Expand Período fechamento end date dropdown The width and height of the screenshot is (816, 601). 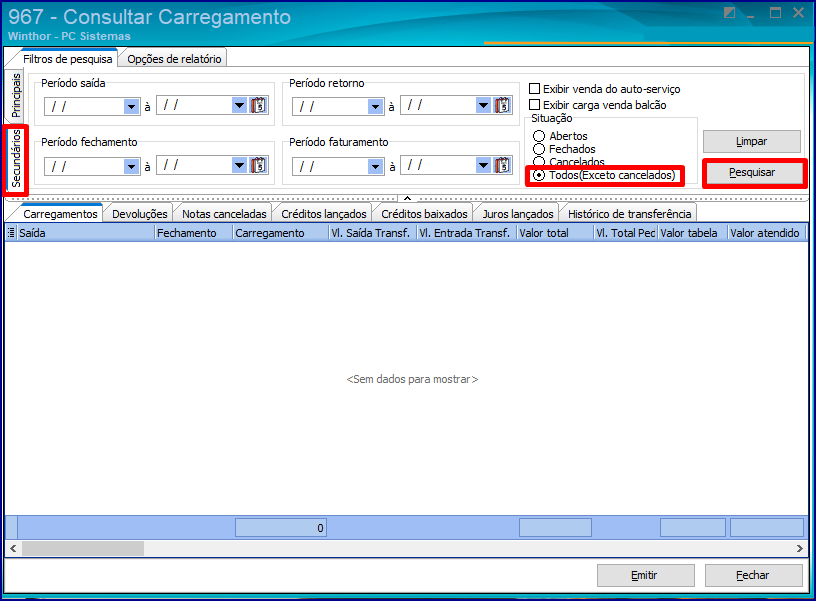coord(239,165)
